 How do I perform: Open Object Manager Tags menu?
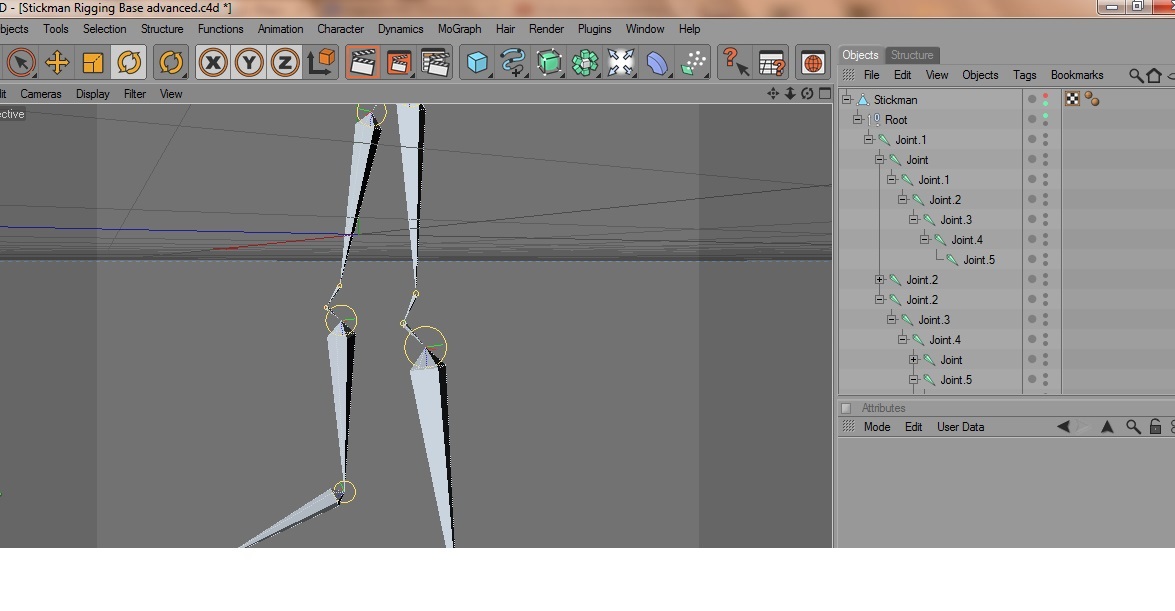pos(1024,75)
